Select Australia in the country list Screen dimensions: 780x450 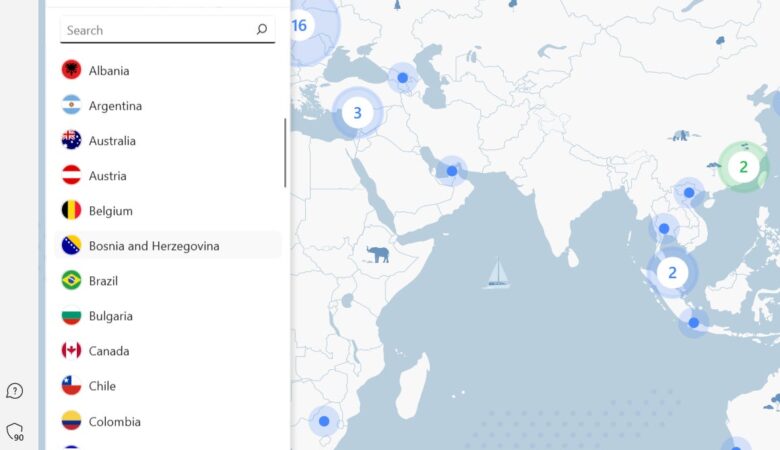tap(112, 141)
